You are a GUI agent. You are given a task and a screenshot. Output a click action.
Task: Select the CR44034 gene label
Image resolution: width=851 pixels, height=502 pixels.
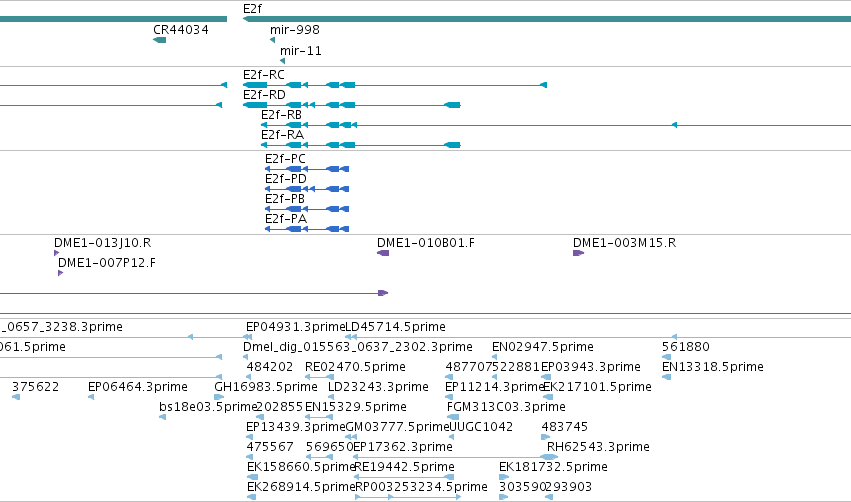(x=181, y=30)
